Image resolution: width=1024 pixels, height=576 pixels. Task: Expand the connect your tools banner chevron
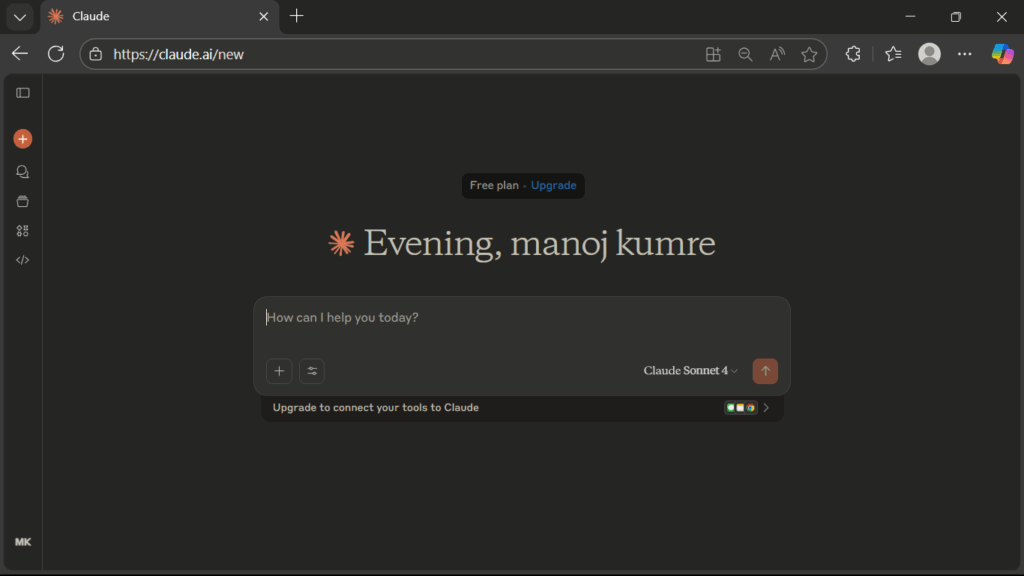[767, 408]
